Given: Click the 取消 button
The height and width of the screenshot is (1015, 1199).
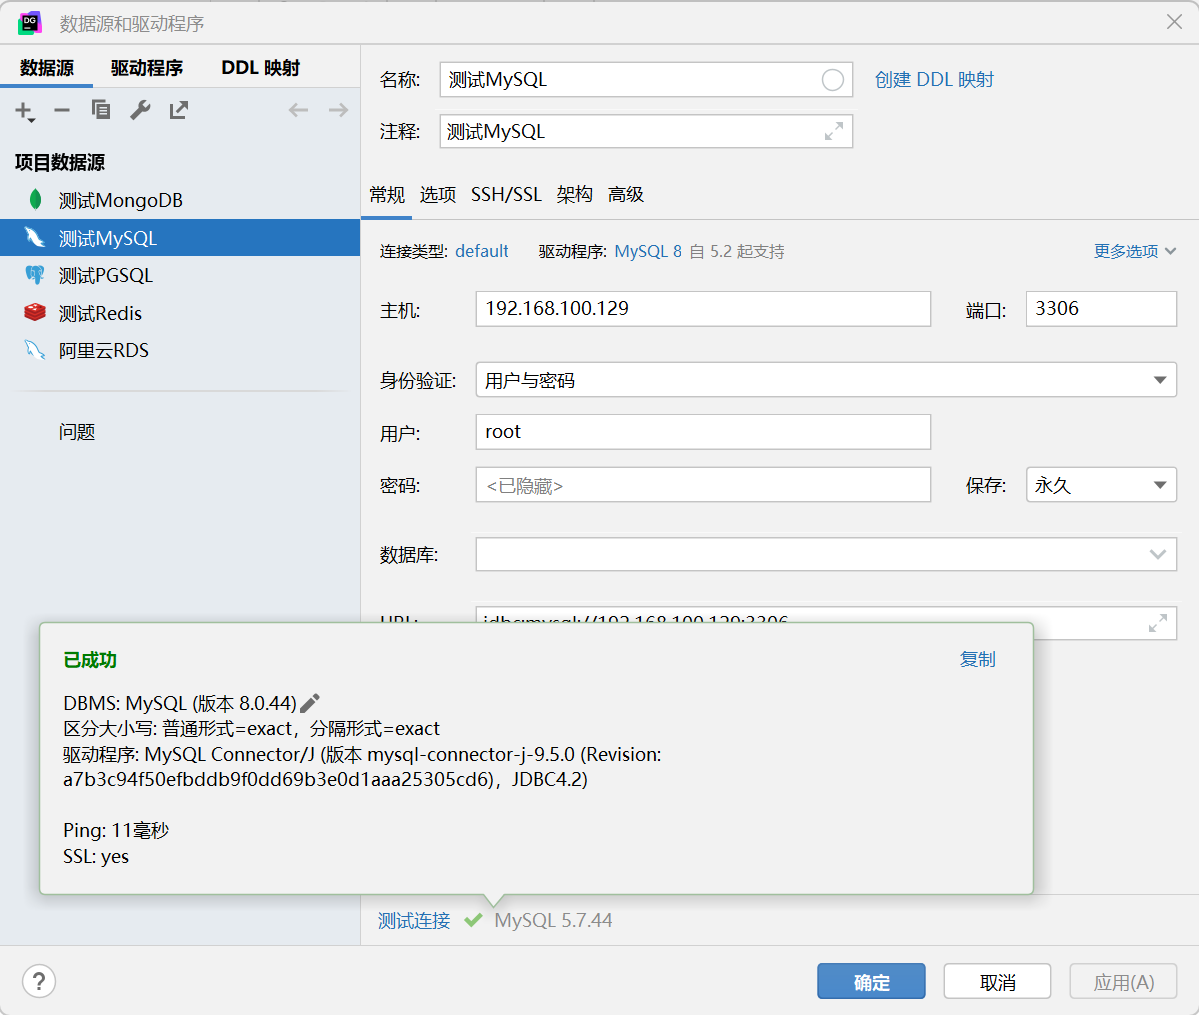Looking at the screenshot, I should coord(997,981).
